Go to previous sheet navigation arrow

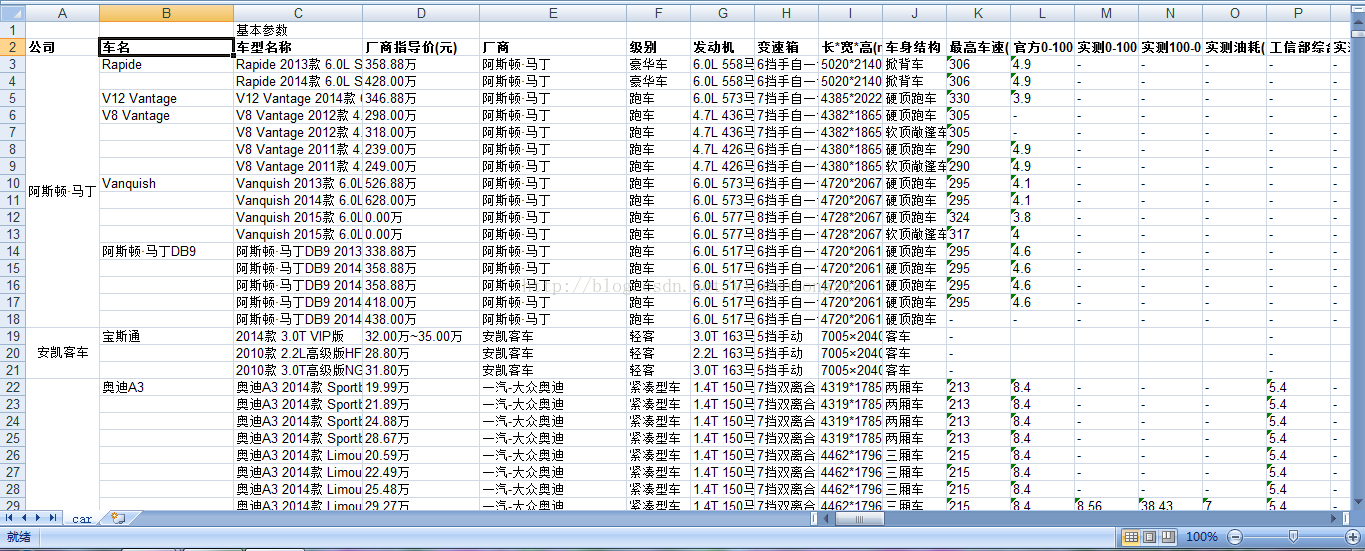(x=25, y=518)
